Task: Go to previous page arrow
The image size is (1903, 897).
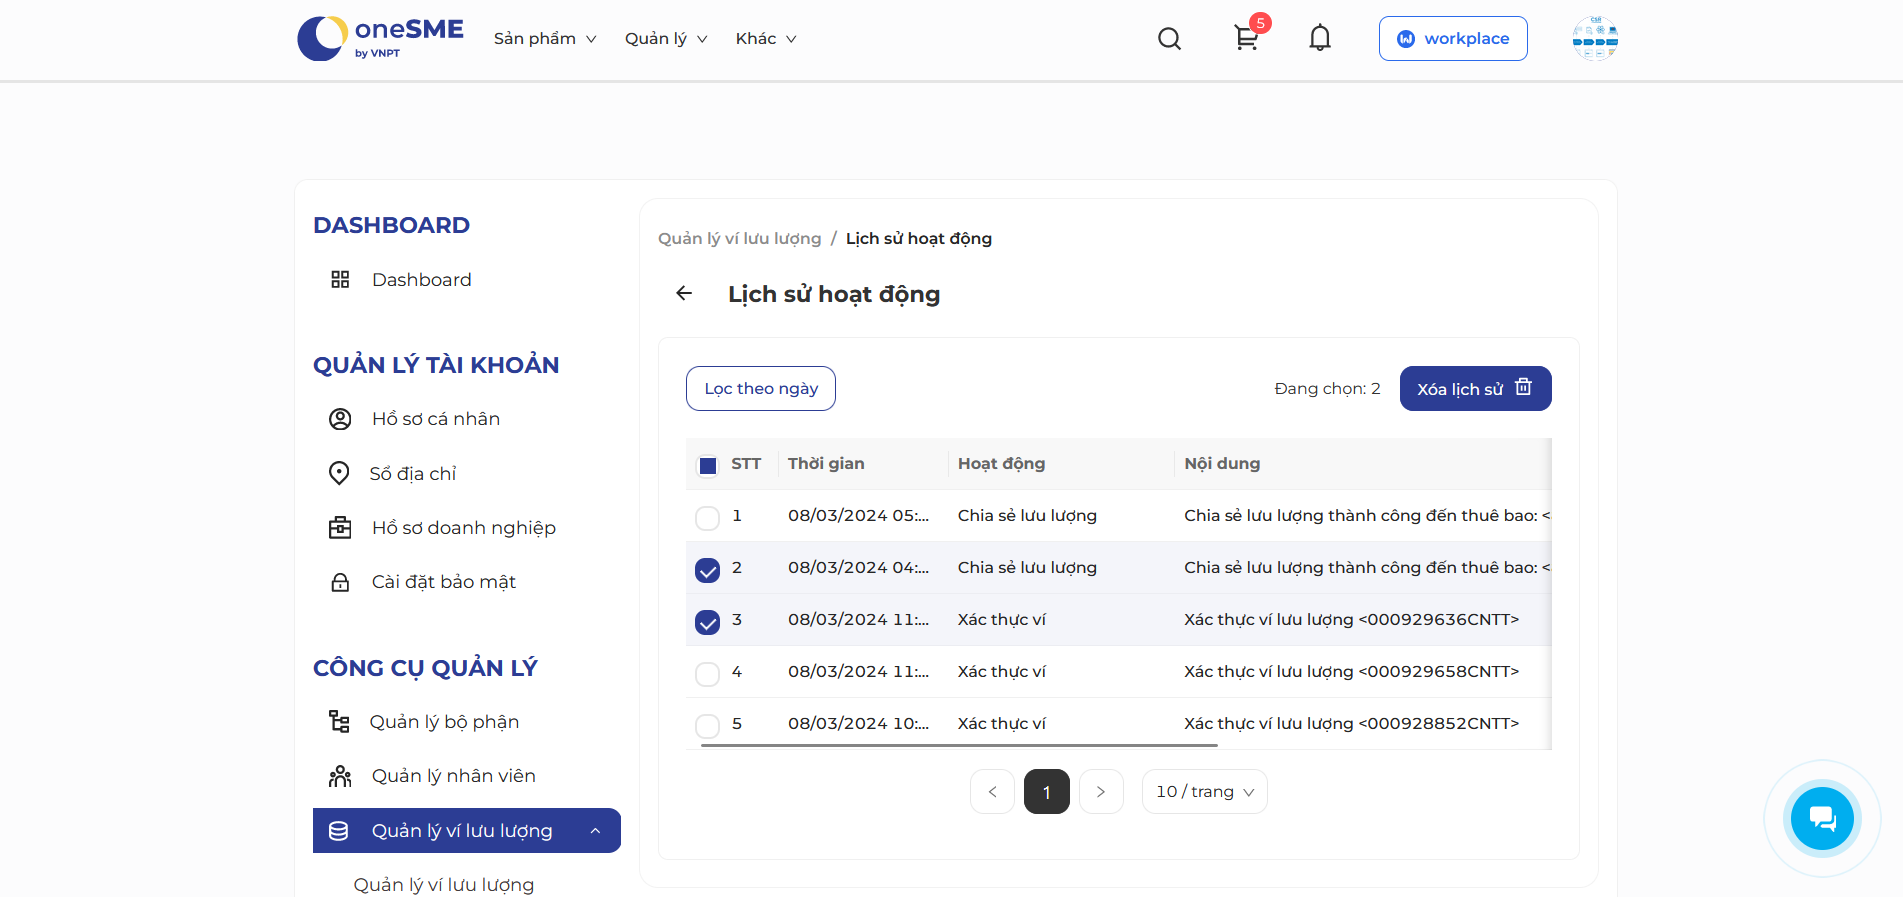Action: [x=992, y=791]
